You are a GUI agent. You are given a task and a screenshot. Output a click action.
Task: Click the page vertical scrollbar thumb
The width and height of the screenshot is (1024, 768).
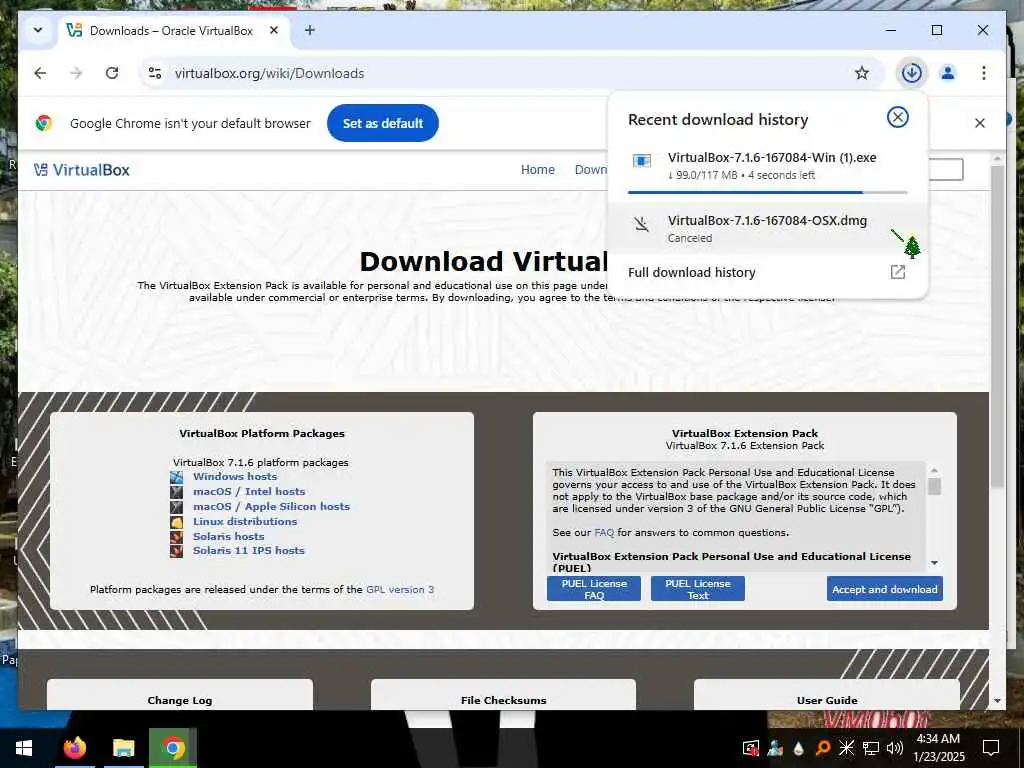click(x=997, y=327)
